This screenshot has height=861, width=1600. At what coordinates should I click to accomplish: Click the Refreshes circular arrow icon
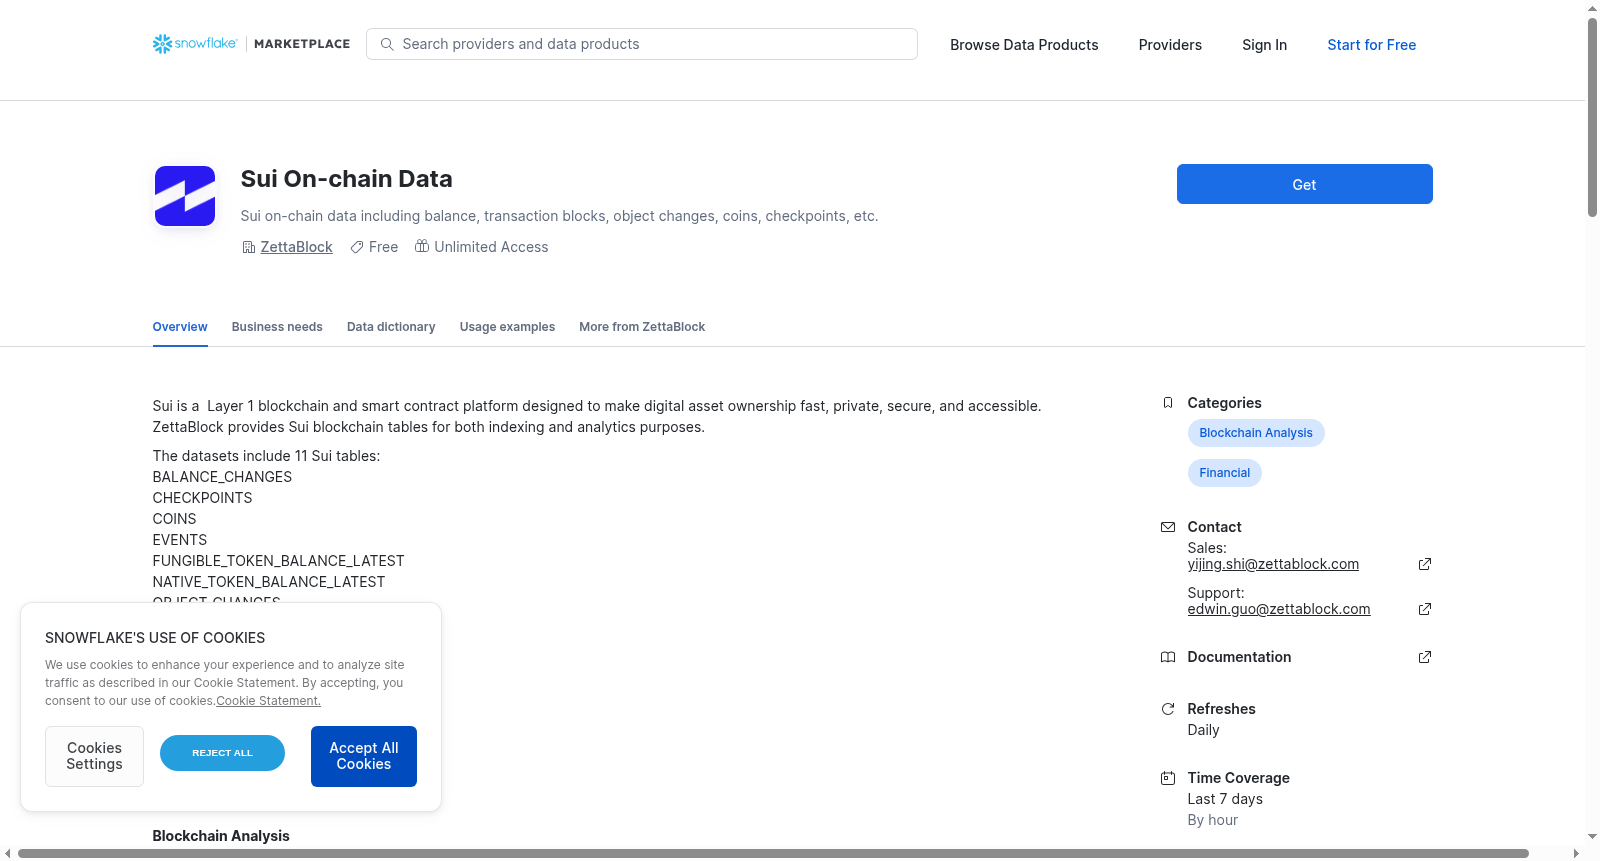click(1168, 709)
